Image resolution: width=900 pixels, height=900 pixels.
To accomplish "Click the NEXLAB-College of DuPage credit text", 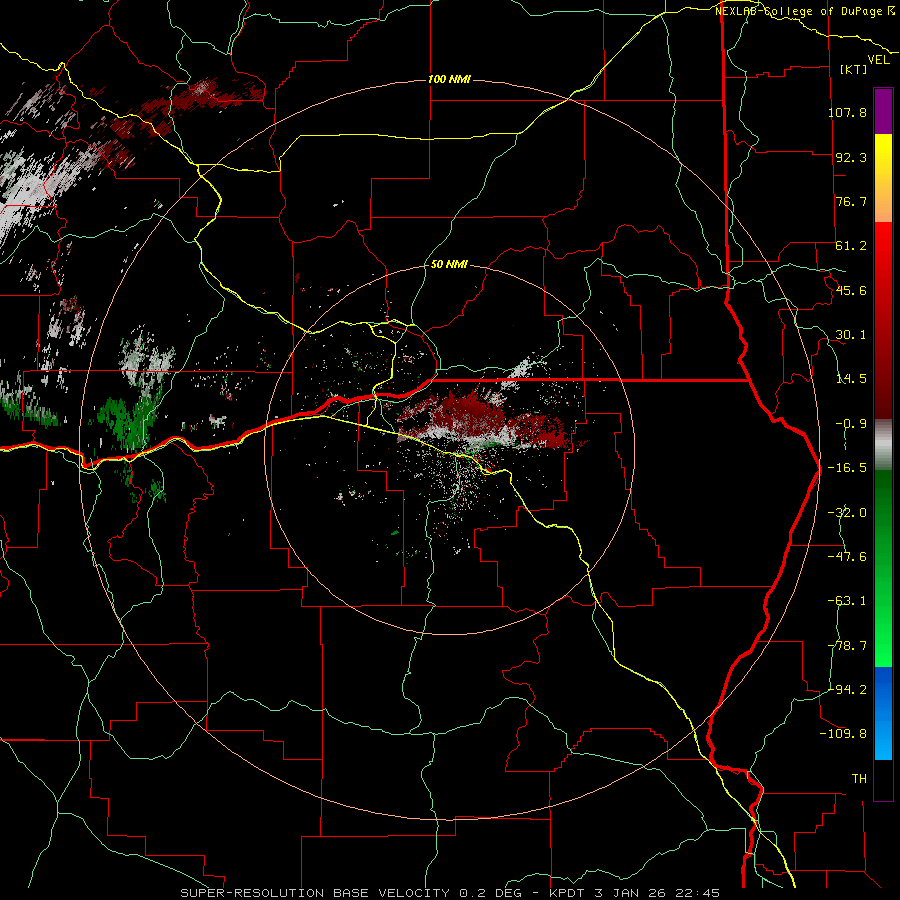I will tap(805, 11).
